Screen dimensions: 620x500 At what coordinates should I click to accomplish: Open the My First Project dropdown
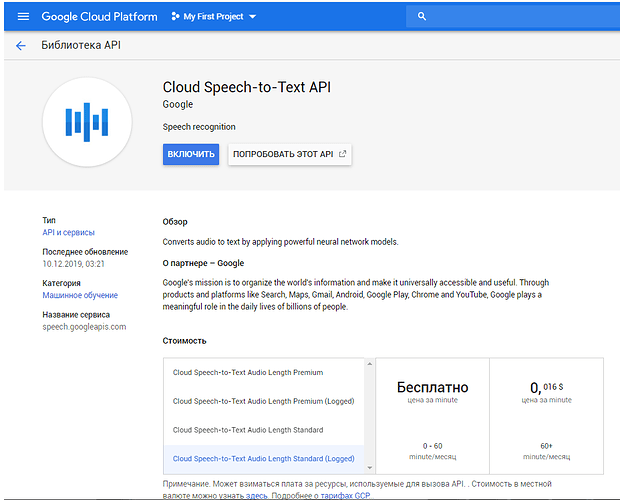(214, 17)
